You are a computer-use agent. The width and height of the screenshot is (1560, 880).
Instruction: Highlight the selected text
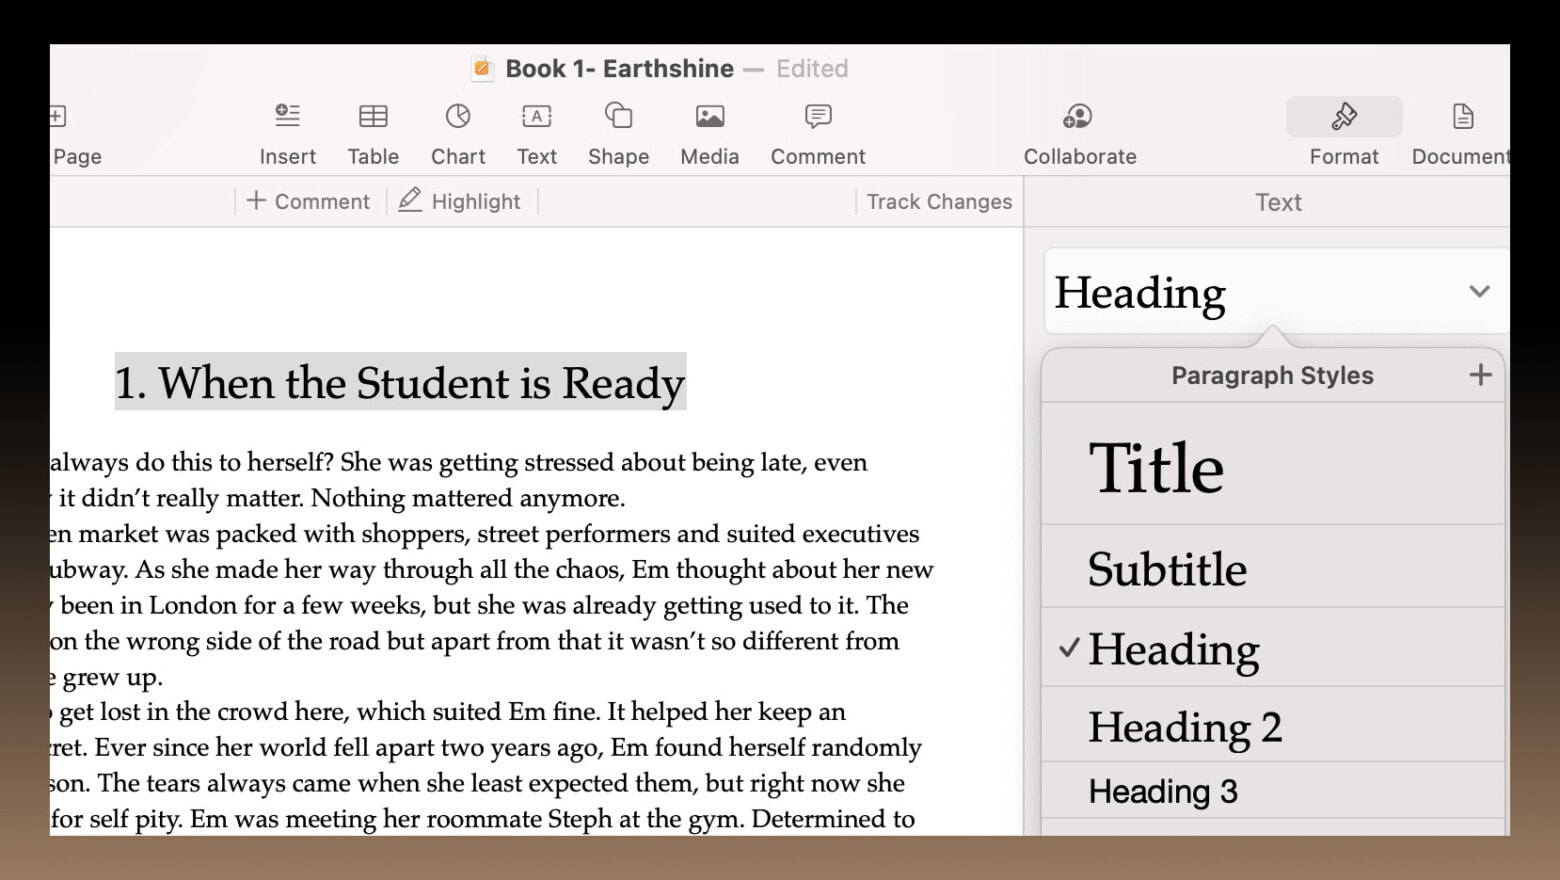(460, 201)
